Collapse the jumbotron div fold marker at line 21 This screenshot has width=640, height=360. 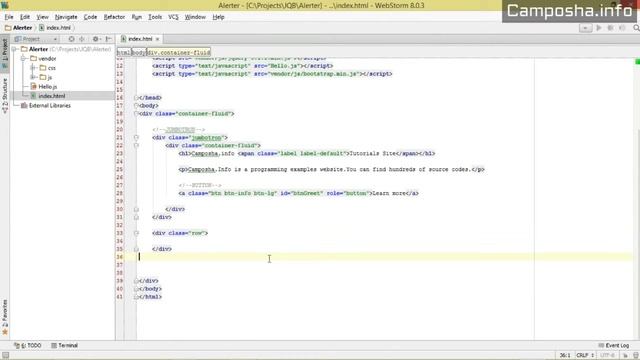(136, 138)
